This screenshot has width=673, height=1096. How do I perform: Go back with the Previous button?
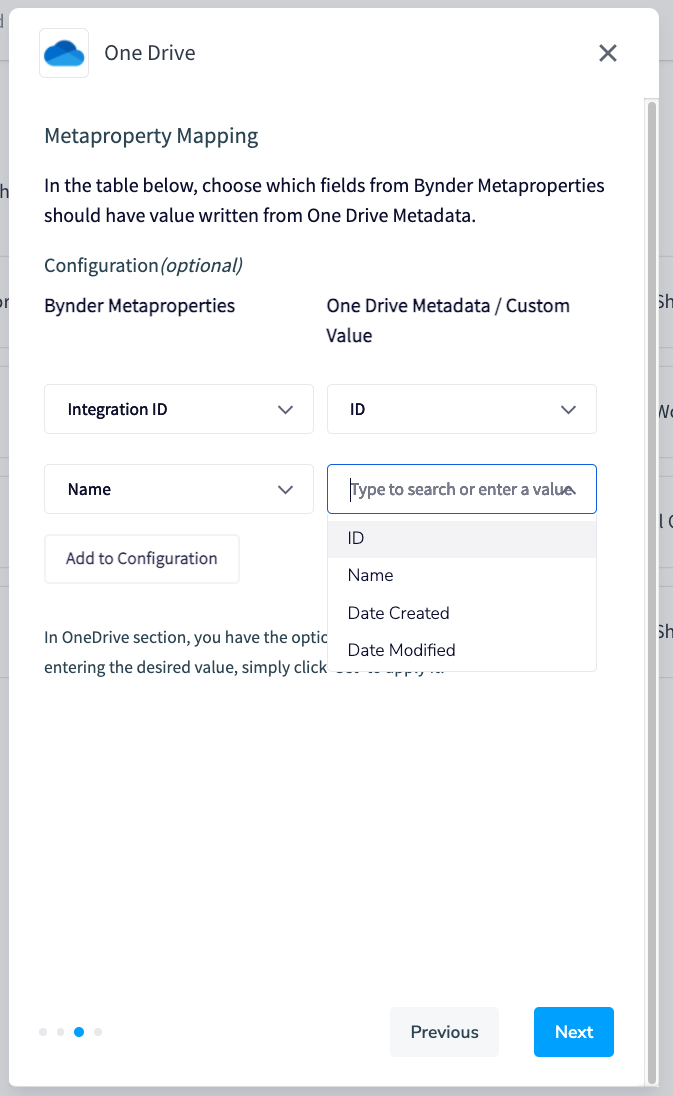tap(444, 1032)
